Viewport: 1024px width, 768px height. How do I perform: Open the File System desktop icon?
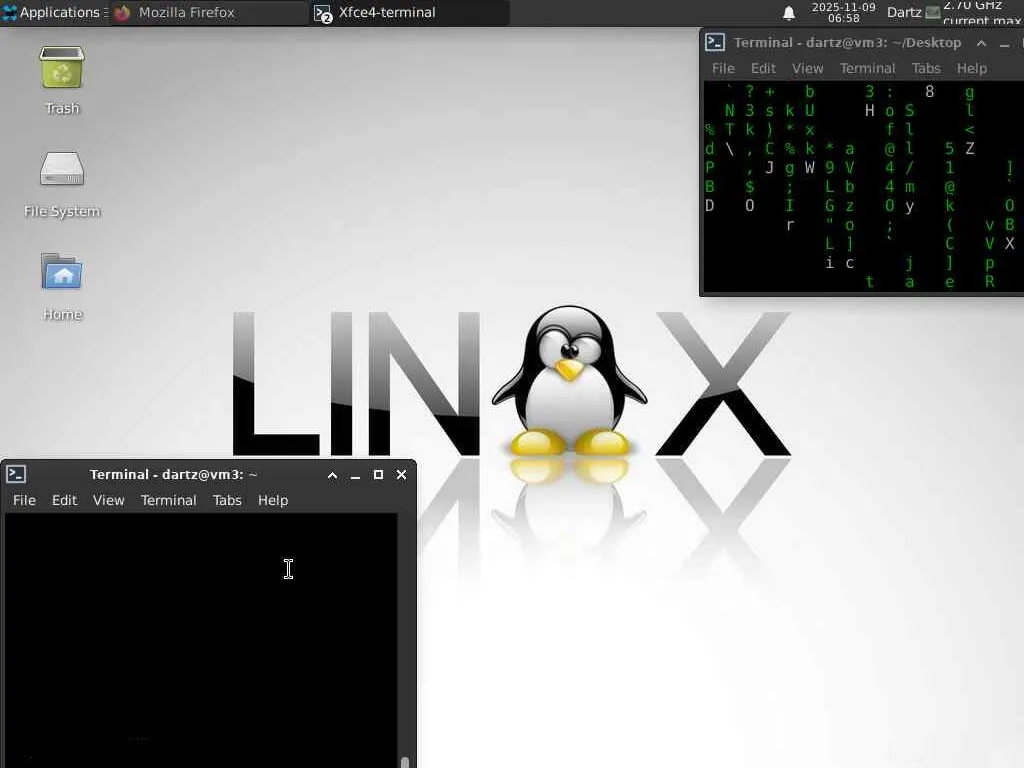pos(61,184)
